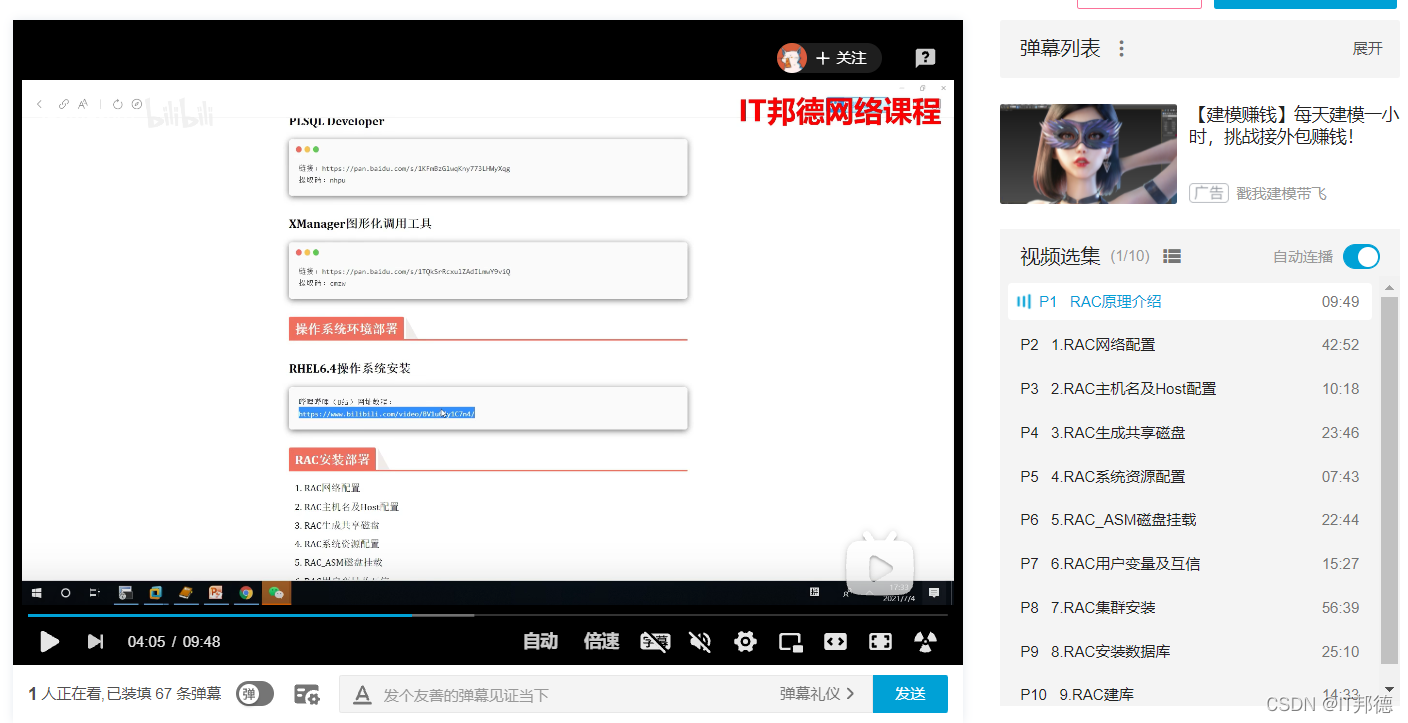The height and width of the screenshot is (723, 1408).
Task: Click the play button in player controls
Action: [x=49, y=641]
